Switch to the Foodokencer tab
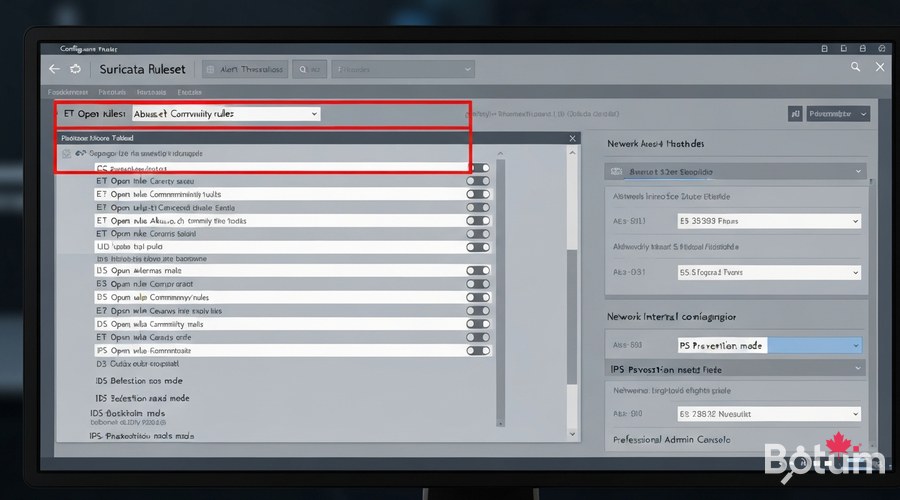The height and width of the screenshot is (500, 900). pyautogui.click(x=68, y=92)
